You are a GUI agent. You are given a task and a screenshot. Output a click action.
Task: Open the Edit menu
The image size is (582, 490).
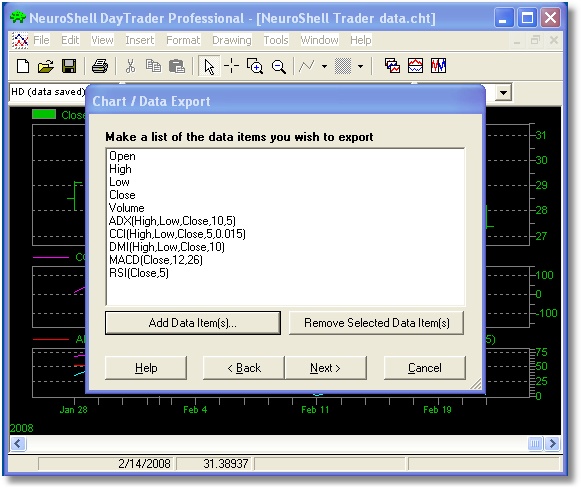[x=70, y=40]
